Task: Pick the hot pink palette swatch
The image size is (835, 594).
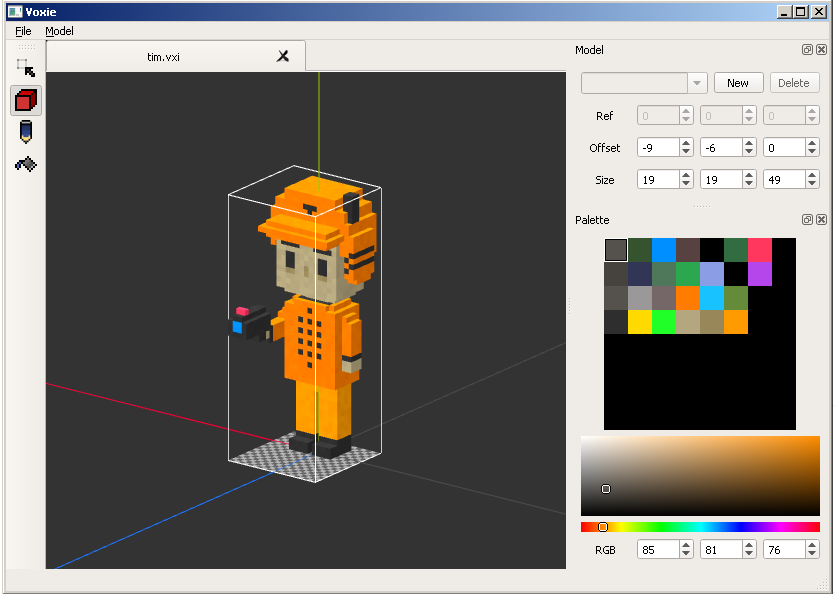Action: pyautogui.click(x=760, y=250)
